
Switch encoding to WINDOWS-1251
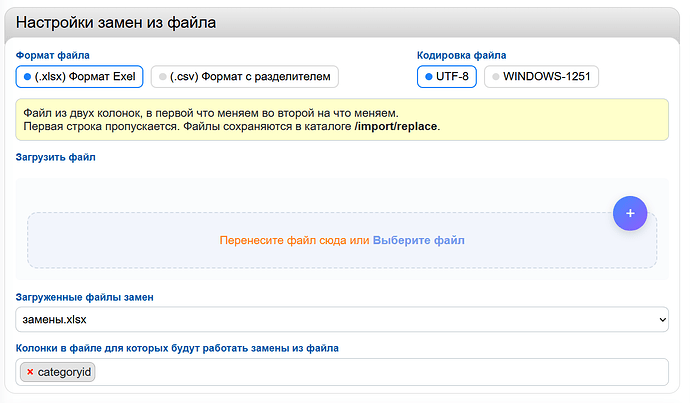[x=541, y=77]
